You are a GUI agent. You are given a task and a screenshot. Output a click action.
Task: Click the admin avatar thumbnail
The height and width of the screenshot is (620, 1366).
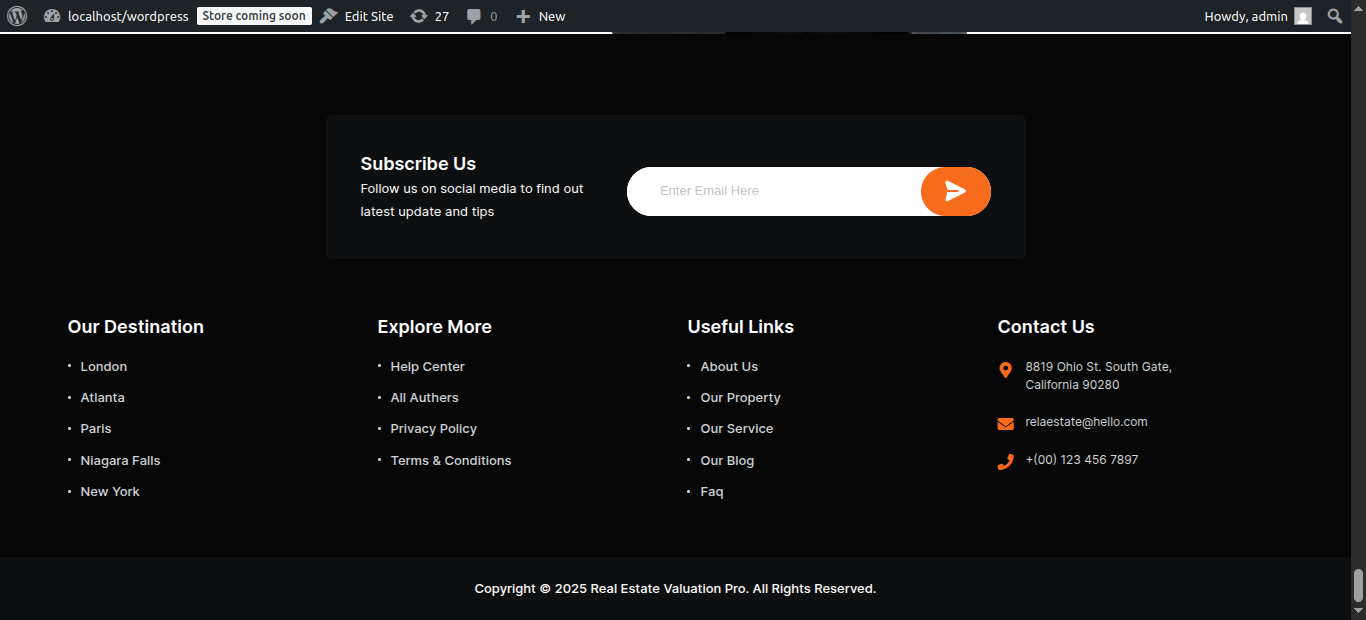pyautogui.click(x=1302, y=16)
